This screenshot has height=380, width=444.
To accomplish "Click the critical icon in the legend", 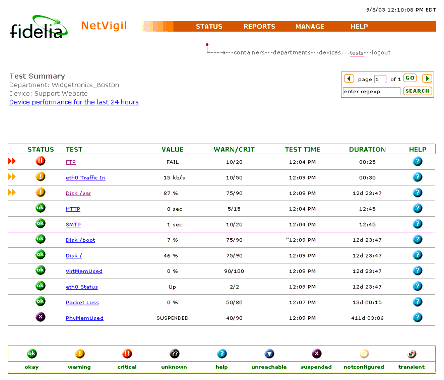I will click(127, 354).
